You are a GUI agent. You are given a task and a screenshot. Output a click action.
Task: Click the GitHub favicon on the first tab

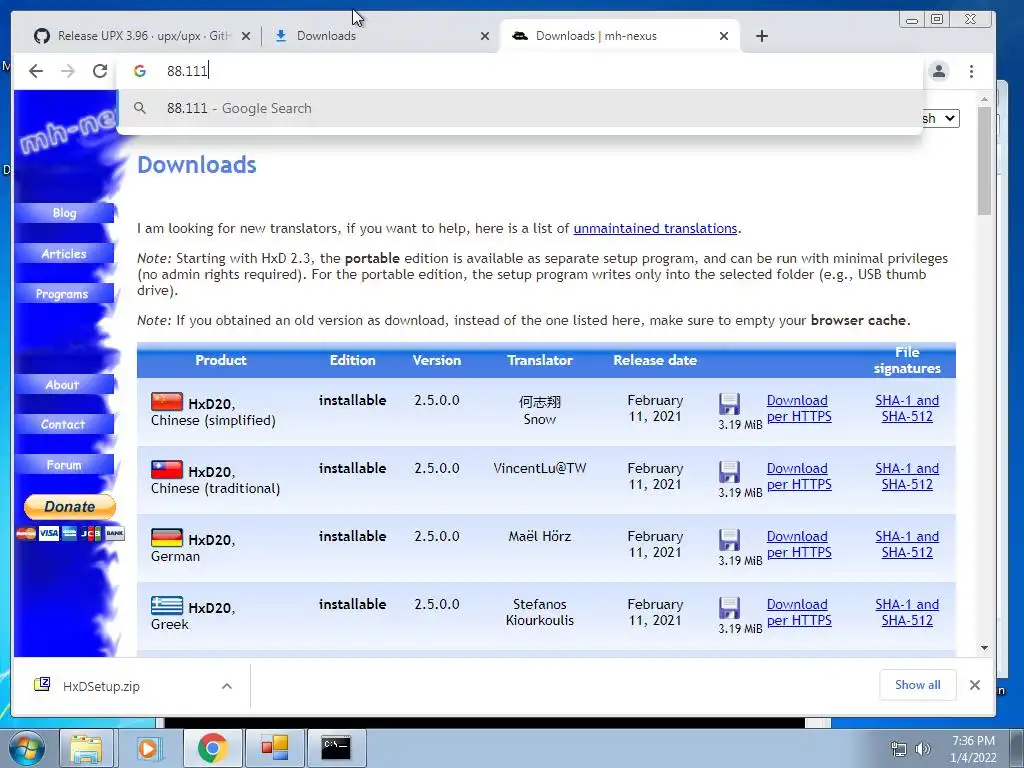(42, 36)
